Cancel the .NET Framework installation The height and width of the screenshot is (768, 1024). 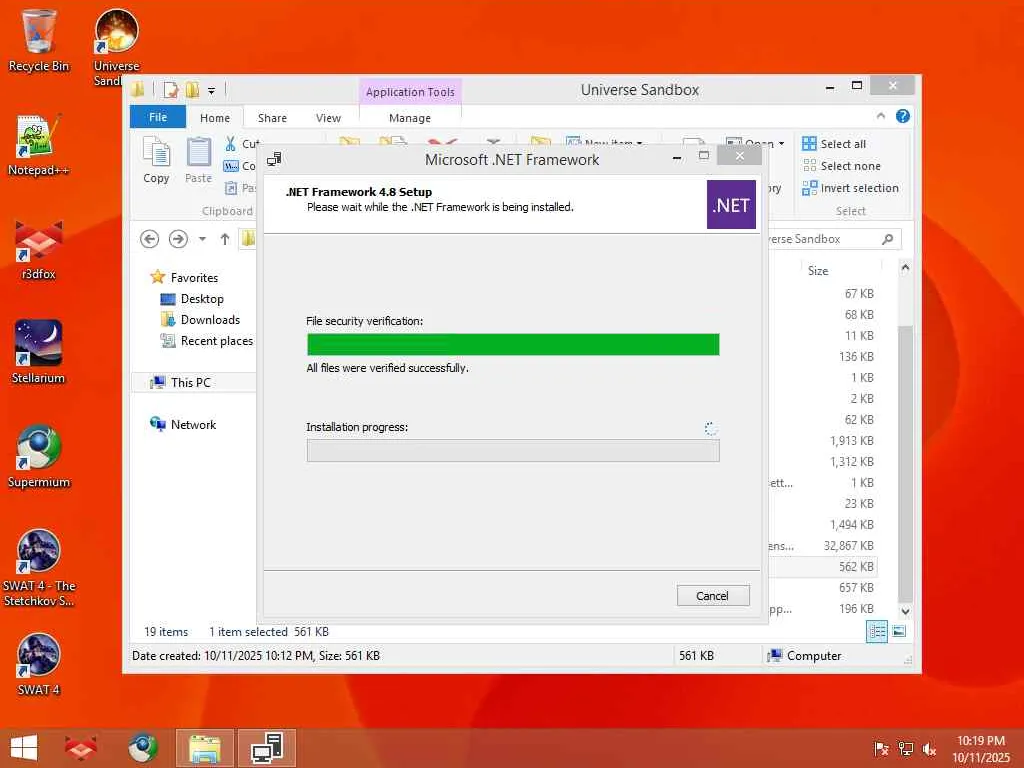click(x=712, y=596)
